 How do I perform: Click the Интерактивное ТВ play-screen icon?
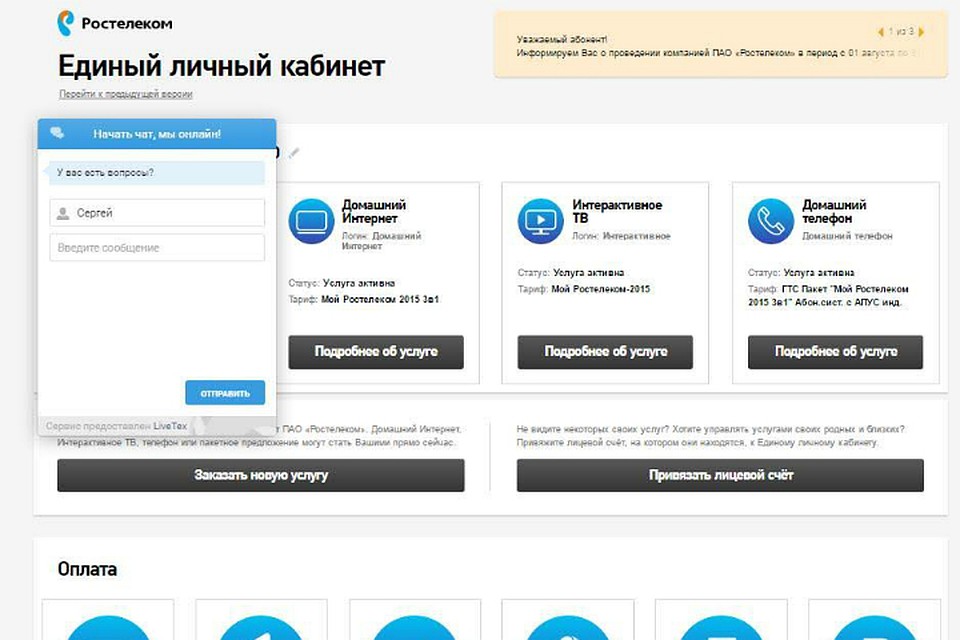pos(541,221)
